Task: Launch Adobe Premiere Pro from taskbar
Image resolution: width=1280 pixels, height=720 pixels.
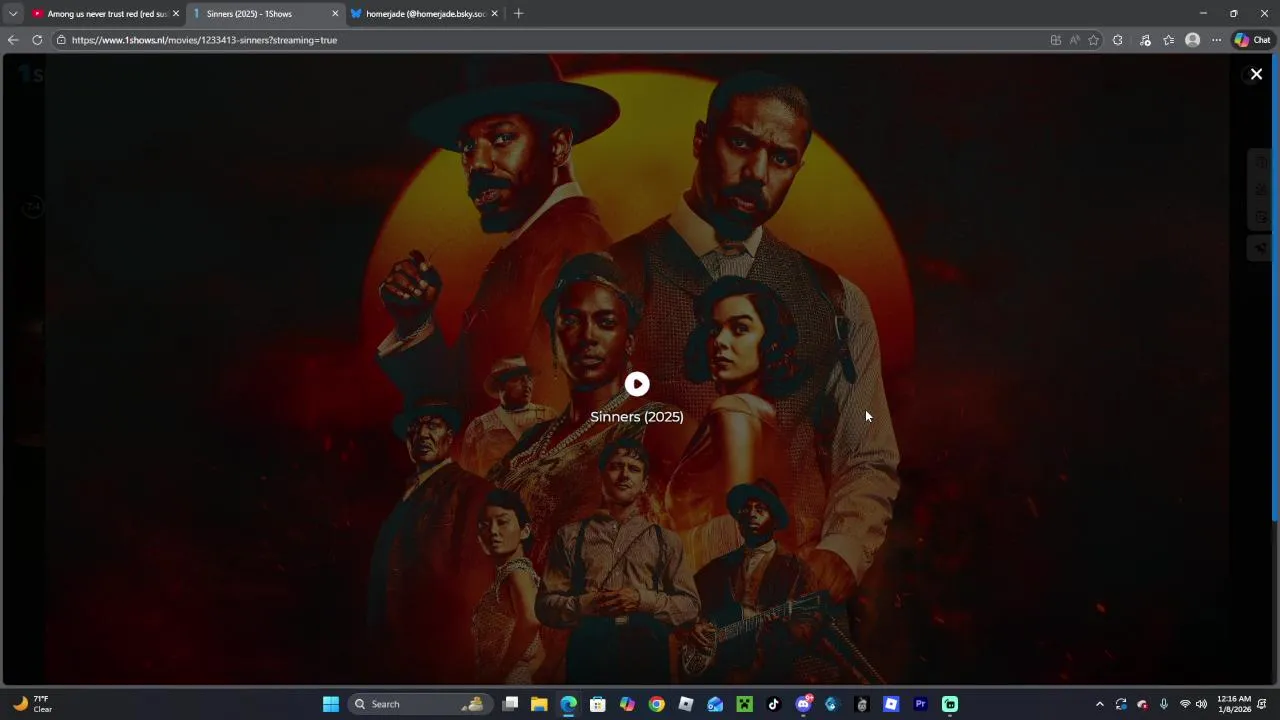Action: tap(920, 704)
